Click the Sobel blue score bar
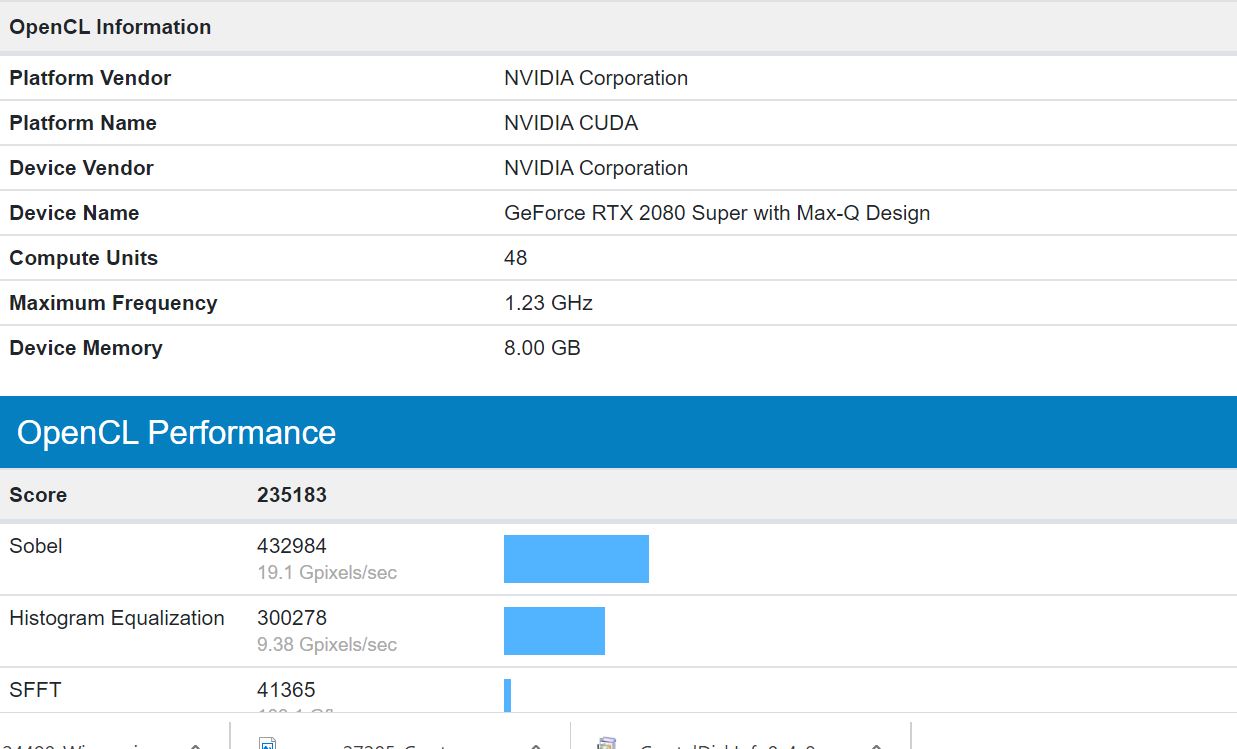Viewport: 1237px width, 749px height. [576, 559]
